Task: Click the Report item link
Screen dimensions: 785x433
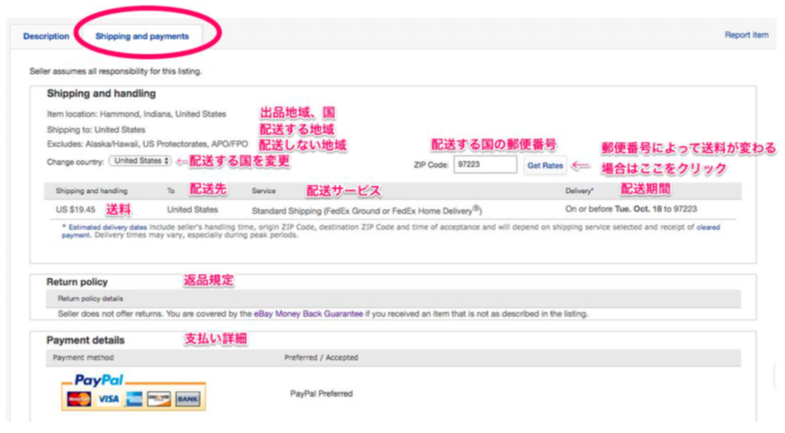Action: click(746, 35)
